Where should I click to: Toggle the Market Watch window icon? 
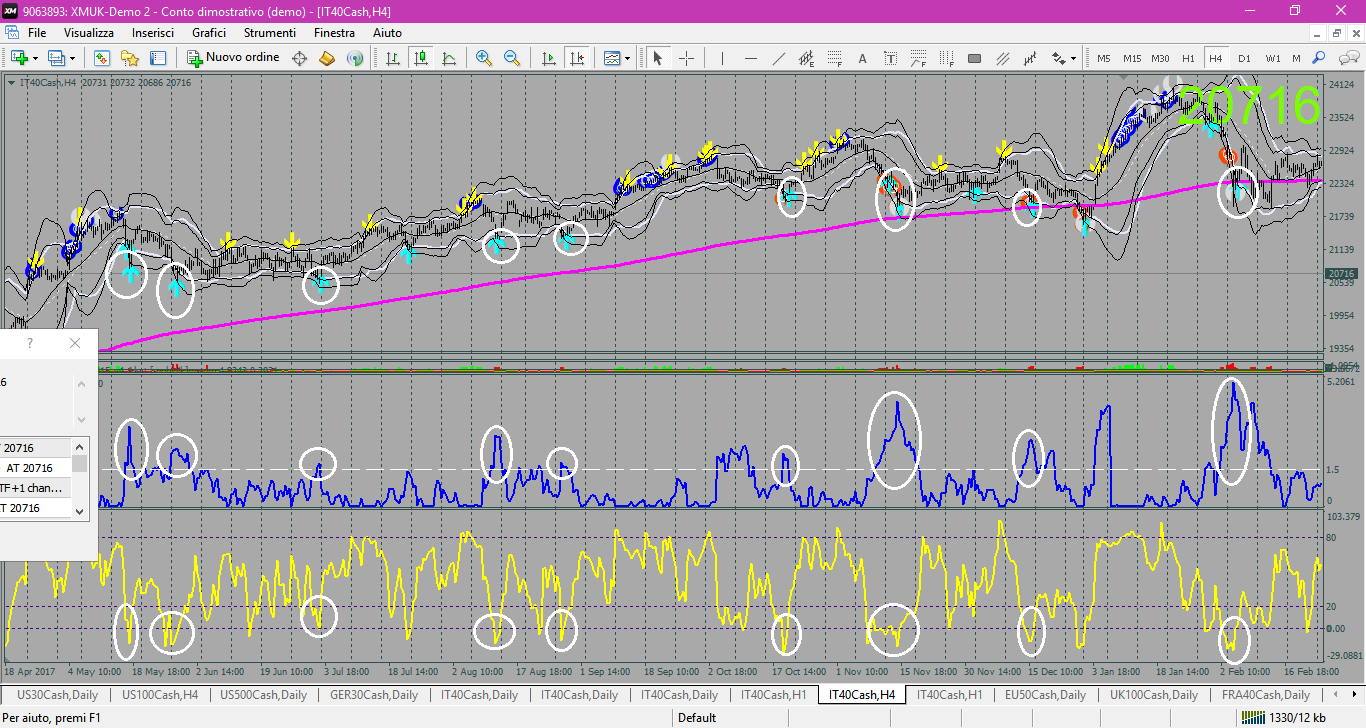[101, 58]
